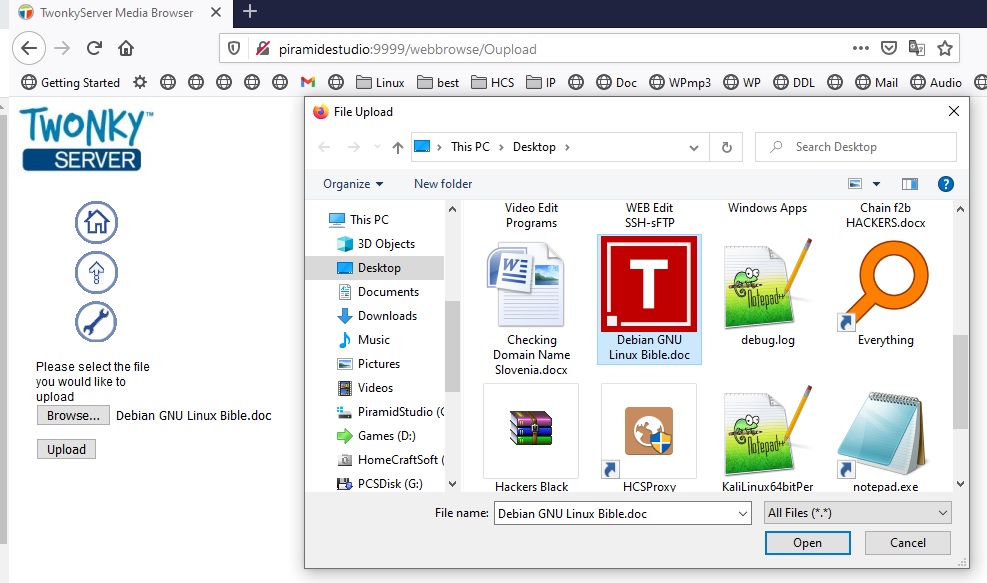The image size is (987, 583).
Task: Reload the page in Firefox
Action: coord(94,48)
